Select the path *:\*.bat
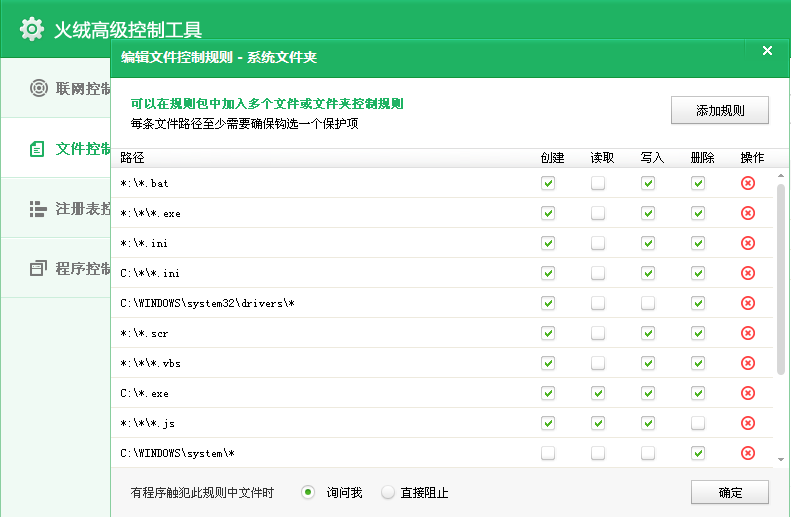Screen dimensions: 791x517 144,183
